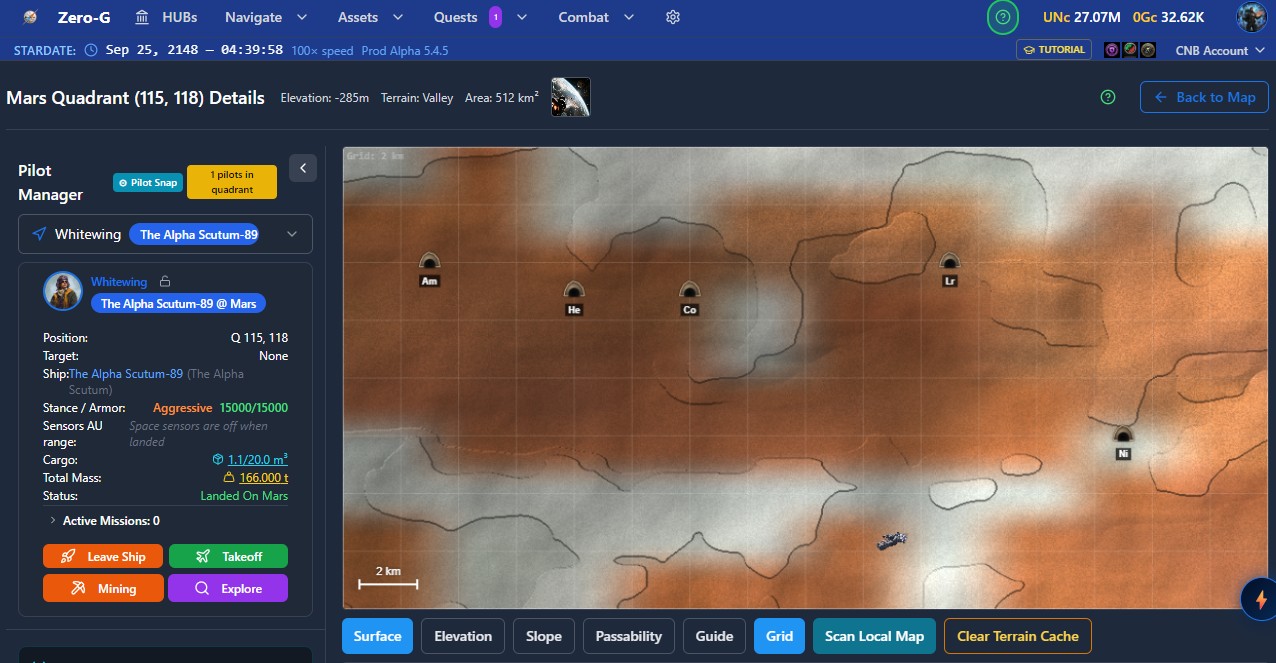
Task: Toggle the Surface map layer
Action: point(377,636)
